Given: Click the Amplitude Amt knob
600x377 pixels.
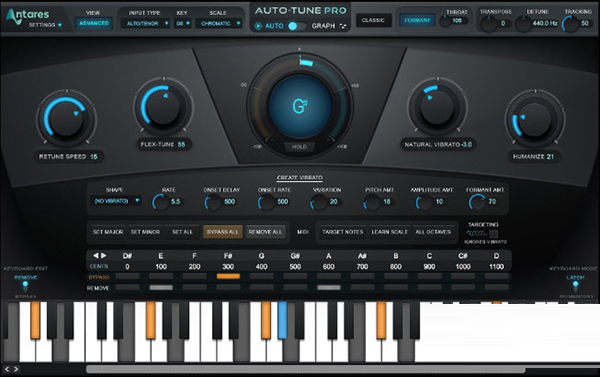Looking at the screenshot, I should (424, 202).
